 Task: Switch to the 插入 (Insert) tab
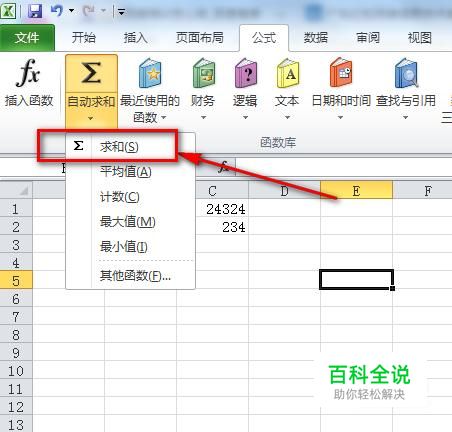(135, 38)
